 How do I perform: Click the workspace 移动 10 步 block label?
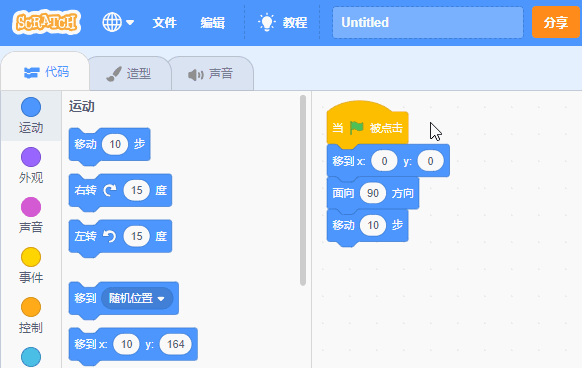click(343, 225)
